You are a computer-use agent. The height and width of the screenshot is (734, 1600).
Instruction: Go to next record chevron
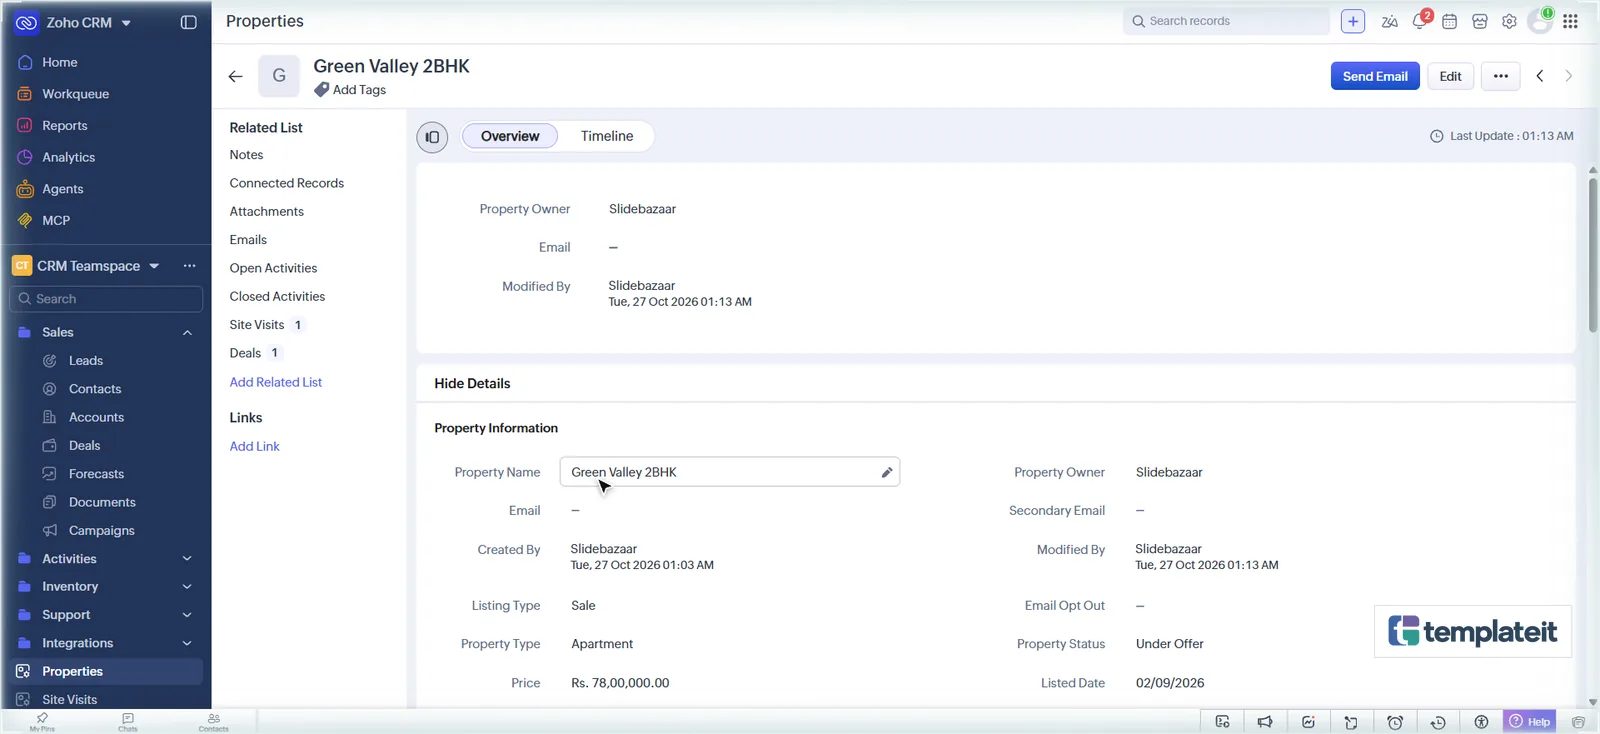(x=1568, y=76)
